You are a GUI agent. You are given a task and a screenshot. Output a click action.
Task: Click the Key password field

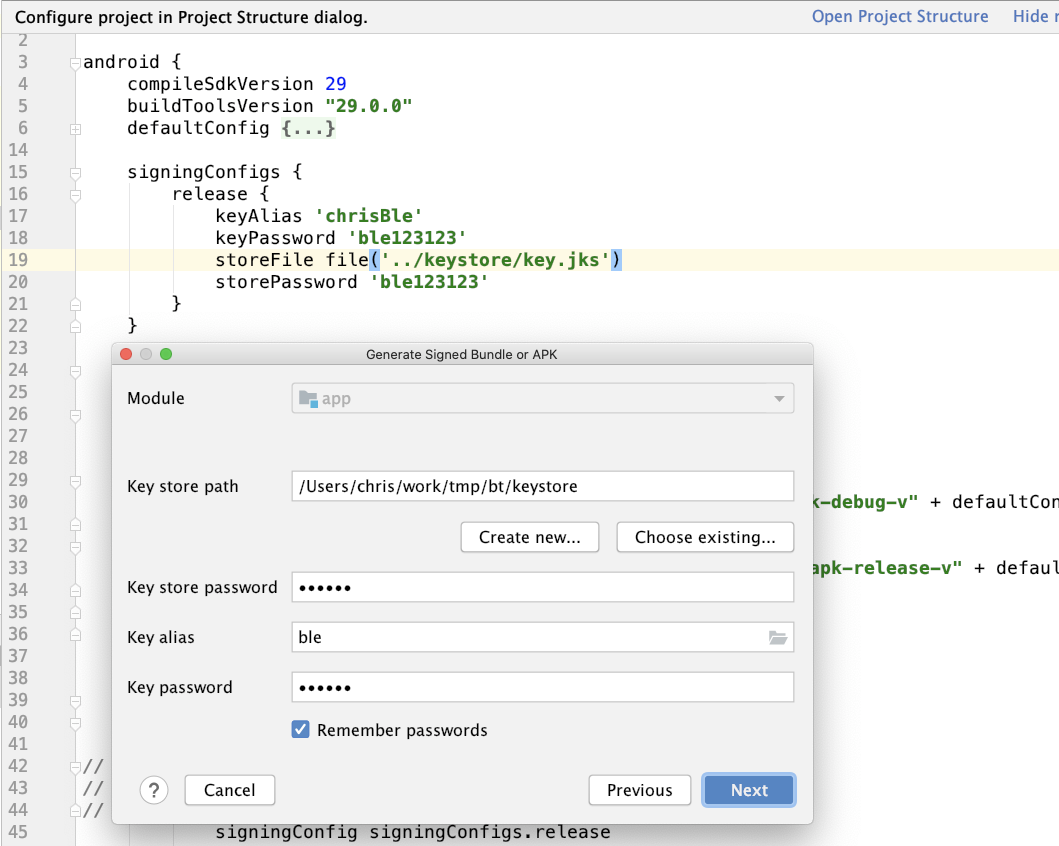pyautogui.click(x=542, y=687)
